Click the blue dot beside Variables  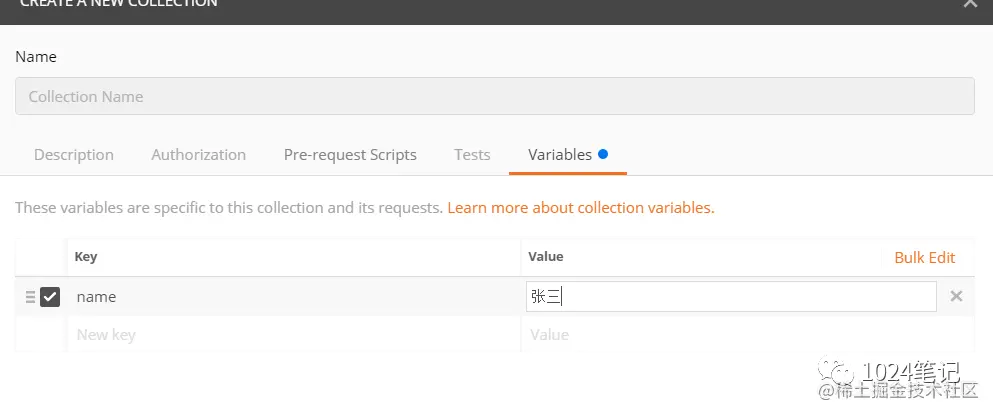point(603,154)
